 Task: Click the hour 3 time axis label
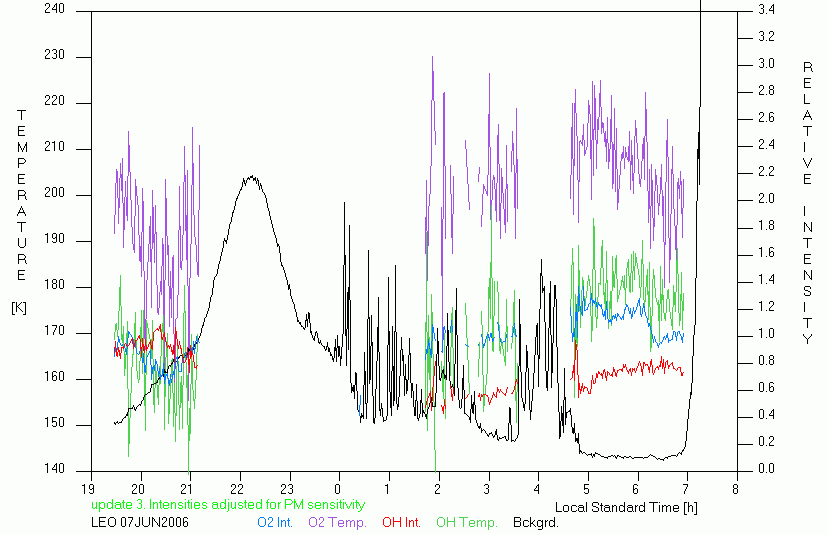pyautogui.click(x=487, y=489)
